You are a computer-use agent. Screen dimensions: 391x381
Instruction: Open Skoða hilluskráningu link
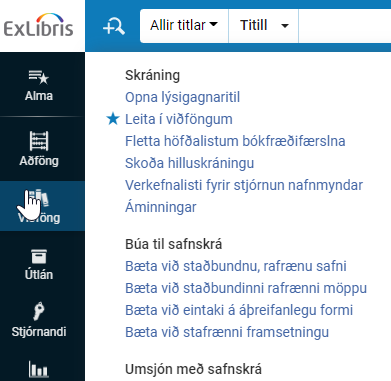pyautogui.click(x=189, y=163)
